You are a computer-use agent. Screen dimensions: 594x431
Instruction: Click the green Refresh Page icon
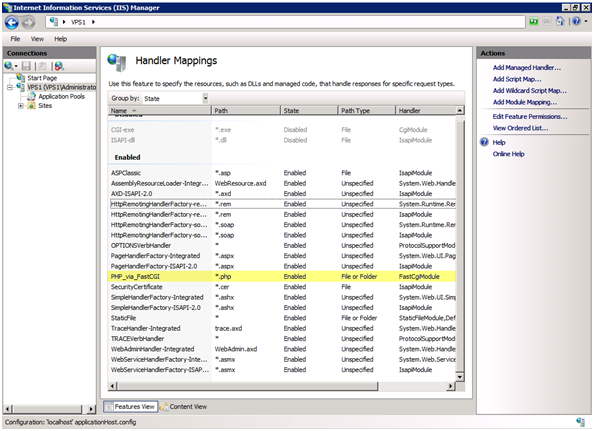point(534,22)
